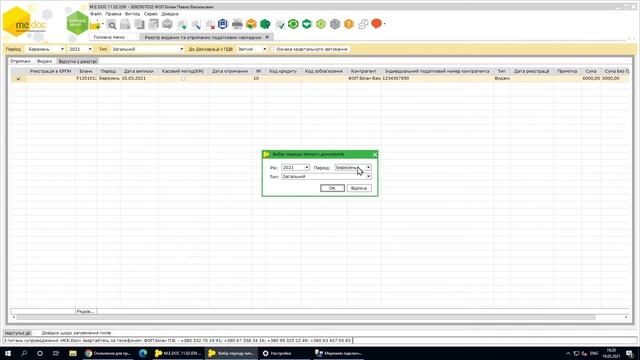
Task: Click the horizontal scrollbar under the table
Action: (x=306, y=317)
